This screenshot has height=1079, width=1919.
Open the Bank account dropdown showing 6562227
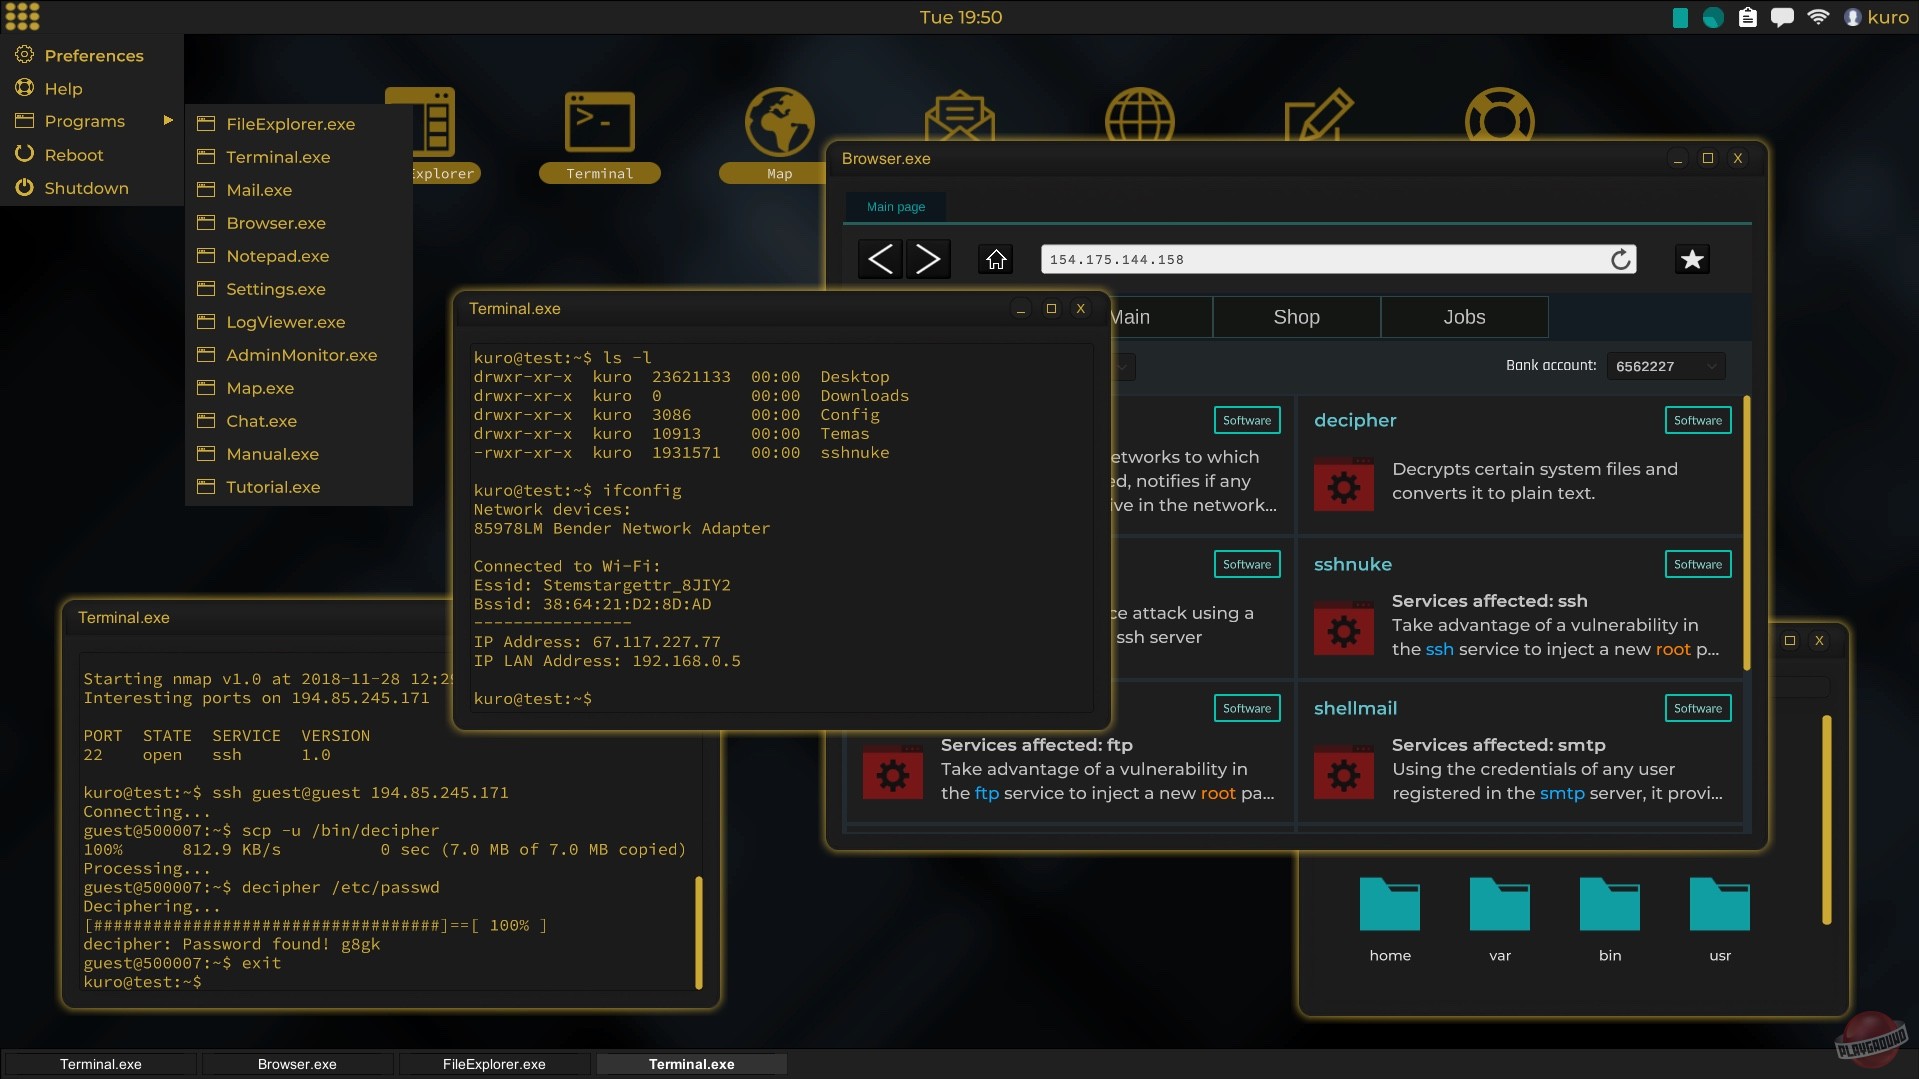pyautogui.click(x=1665, y=366)
